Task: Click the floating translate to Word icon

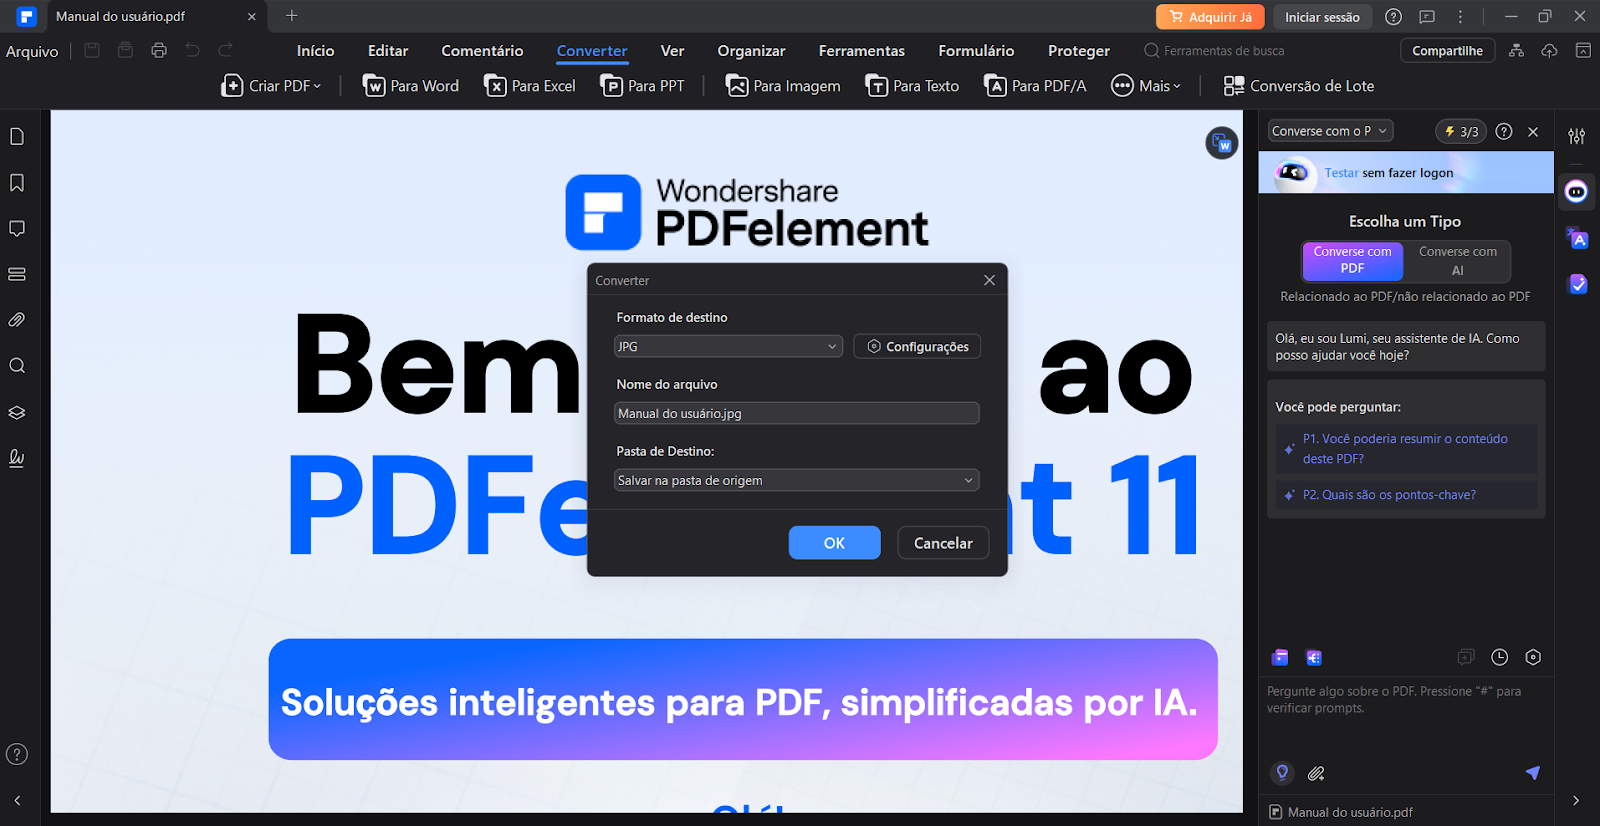Action: [1221, 143]
